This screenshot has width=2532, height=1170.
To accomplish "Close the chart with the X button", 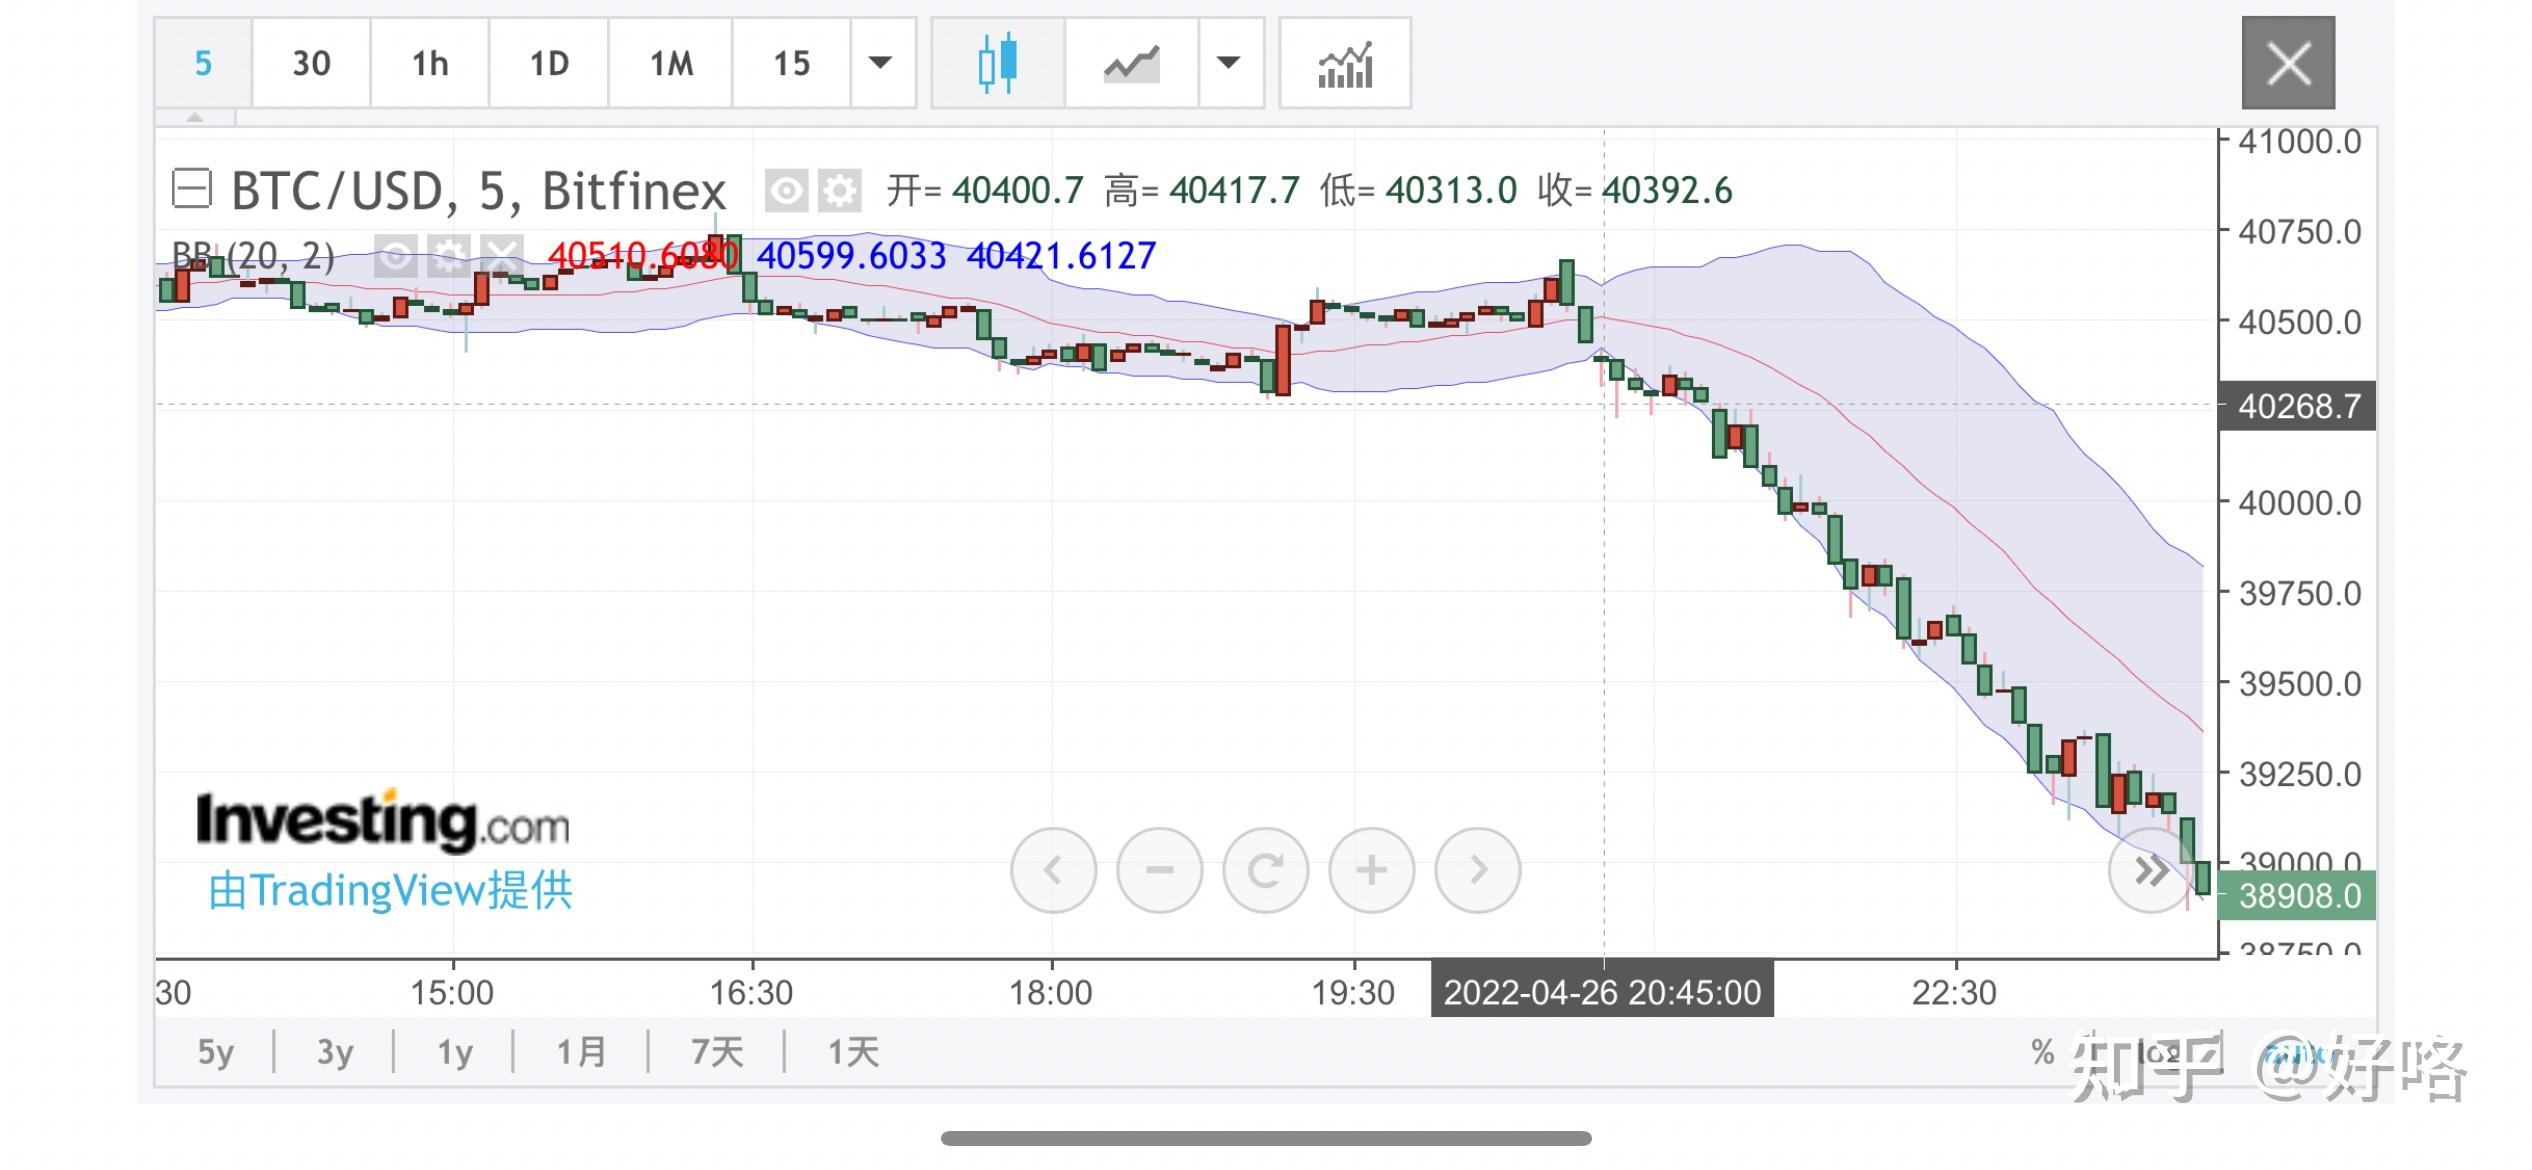I will tap(2288, 63).
